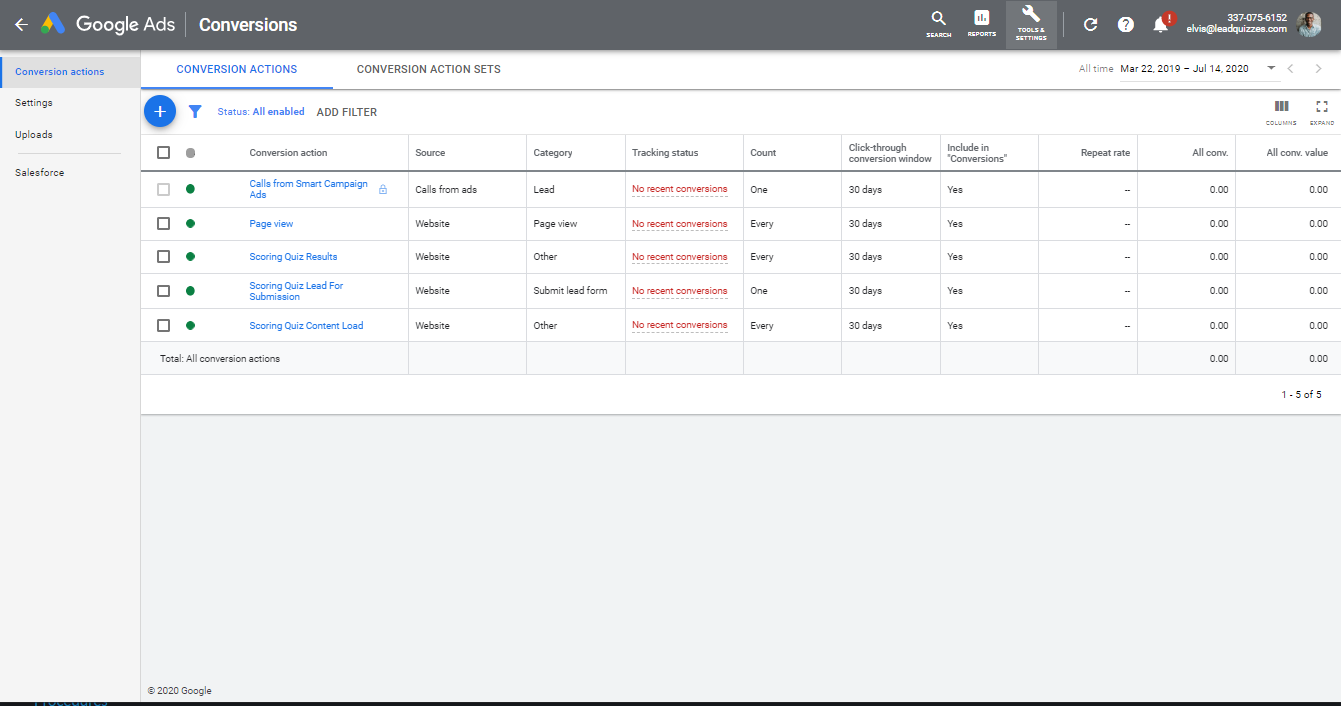The width and height of the screenshot is (1341, 706).
Task: Go to previous date range arrow
Action: coord(1291,69)
